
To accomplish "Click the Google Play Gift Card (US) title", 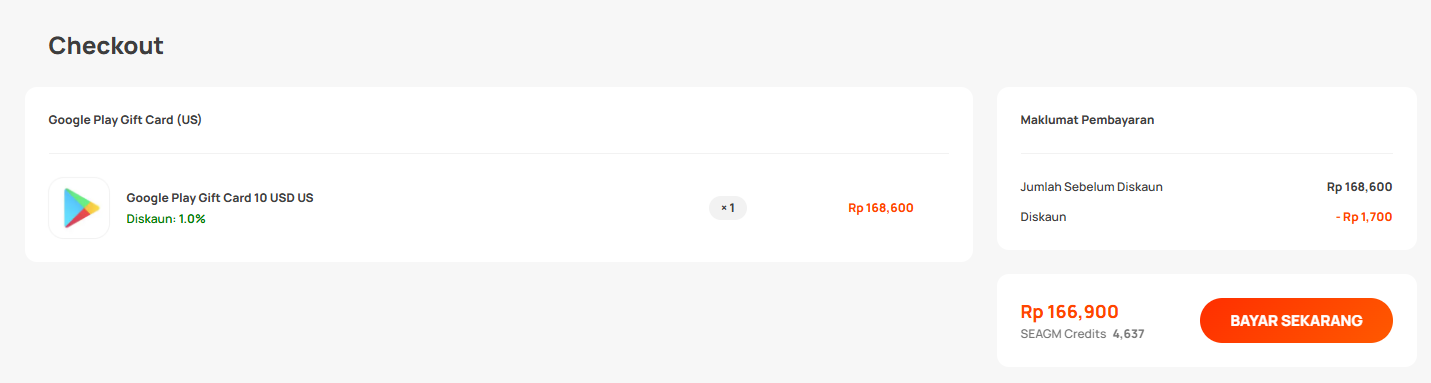I will [x=125, y=120].
